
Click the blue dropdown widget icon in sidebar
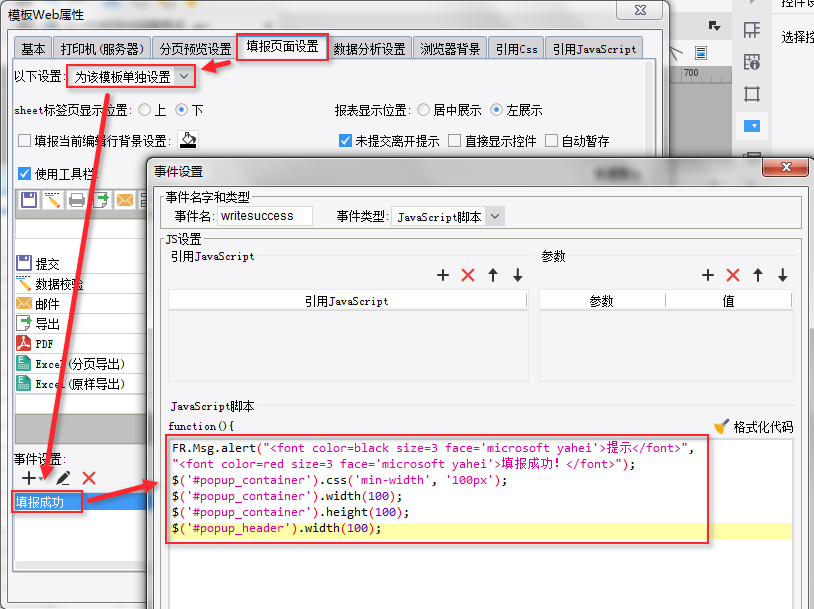pyautogui.click(x=752, y=126)
